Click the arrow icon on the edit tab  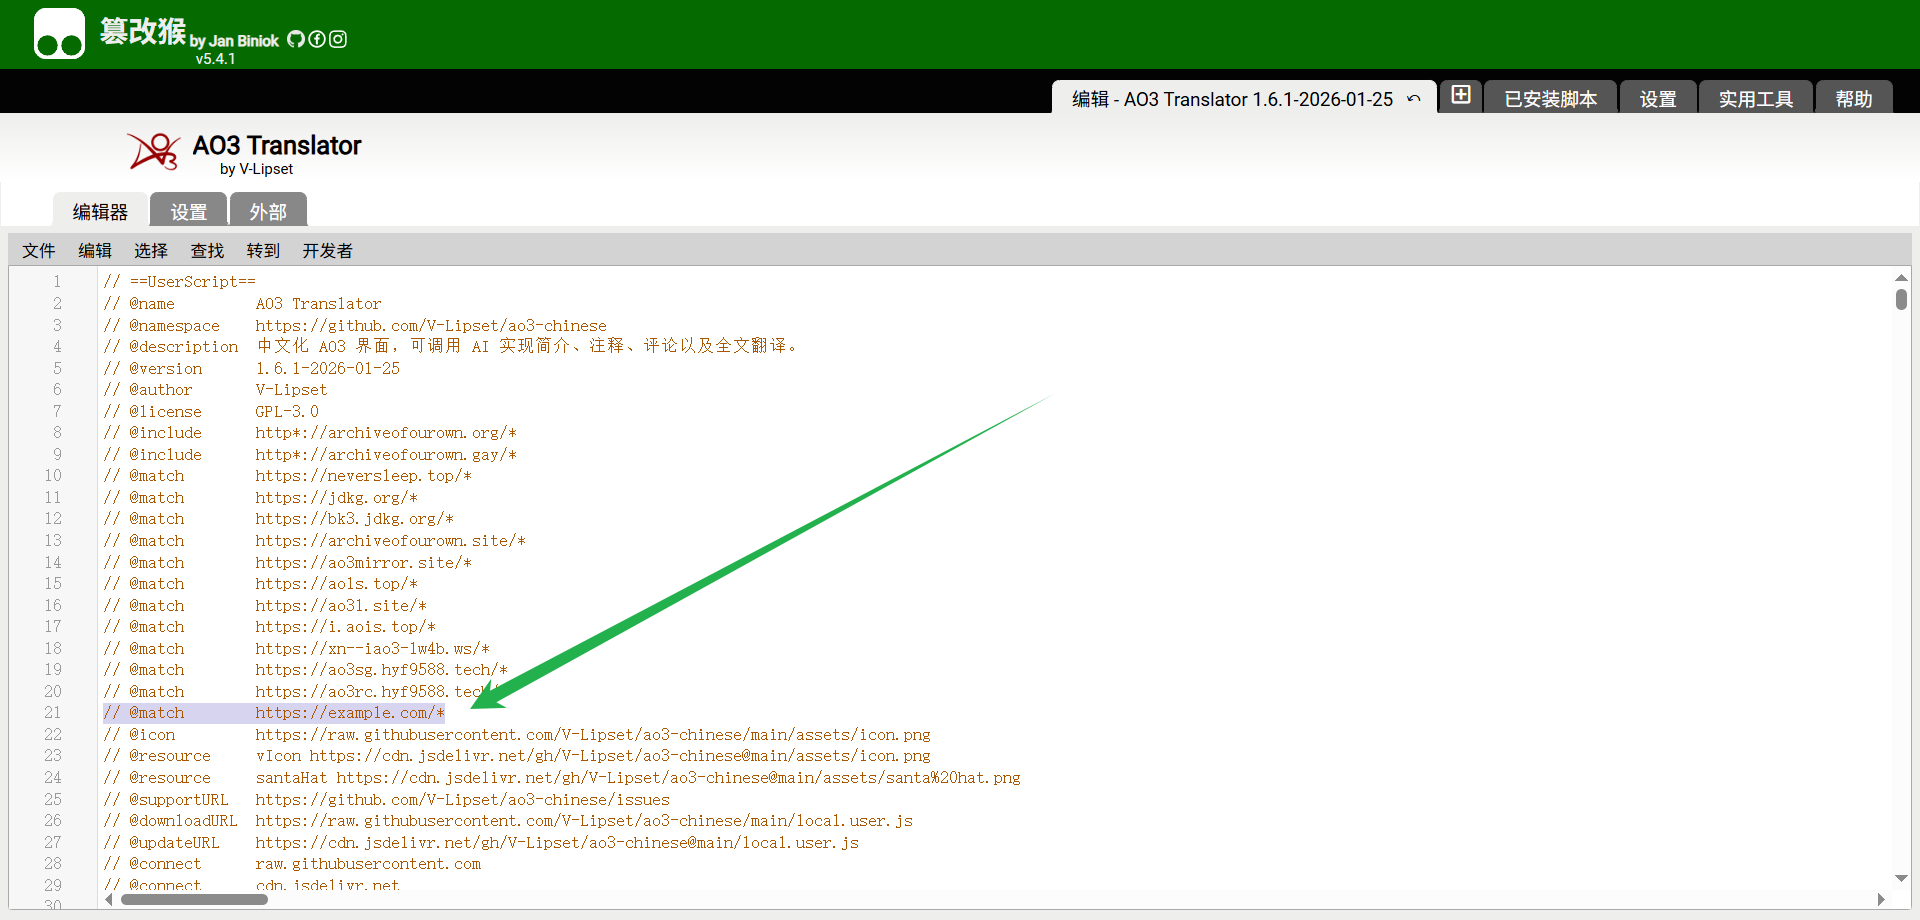tap(1413, 99)
